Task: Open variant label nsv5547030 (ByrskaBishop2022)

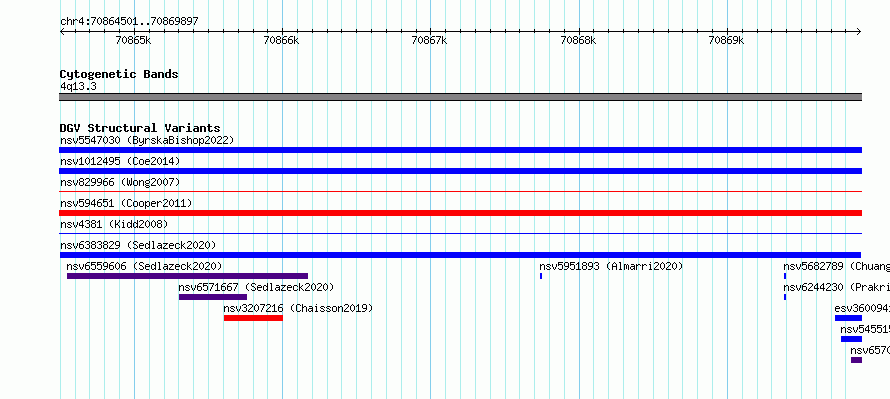Action: [x=147, y=140]
